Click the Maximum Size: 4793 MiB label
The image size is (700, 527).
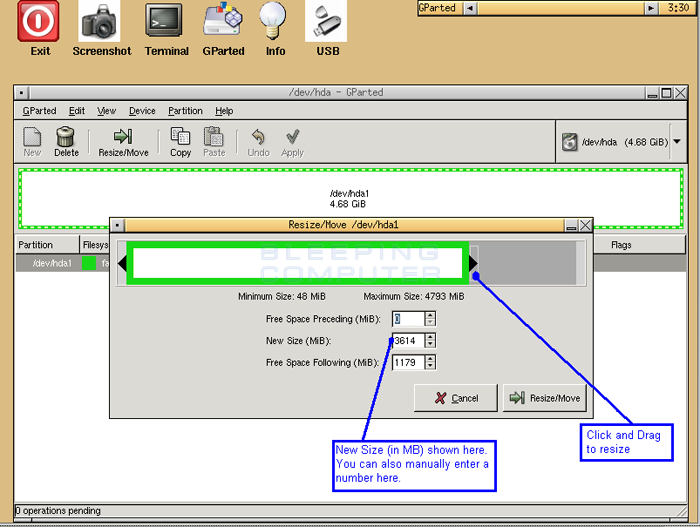tap(414, 297)
